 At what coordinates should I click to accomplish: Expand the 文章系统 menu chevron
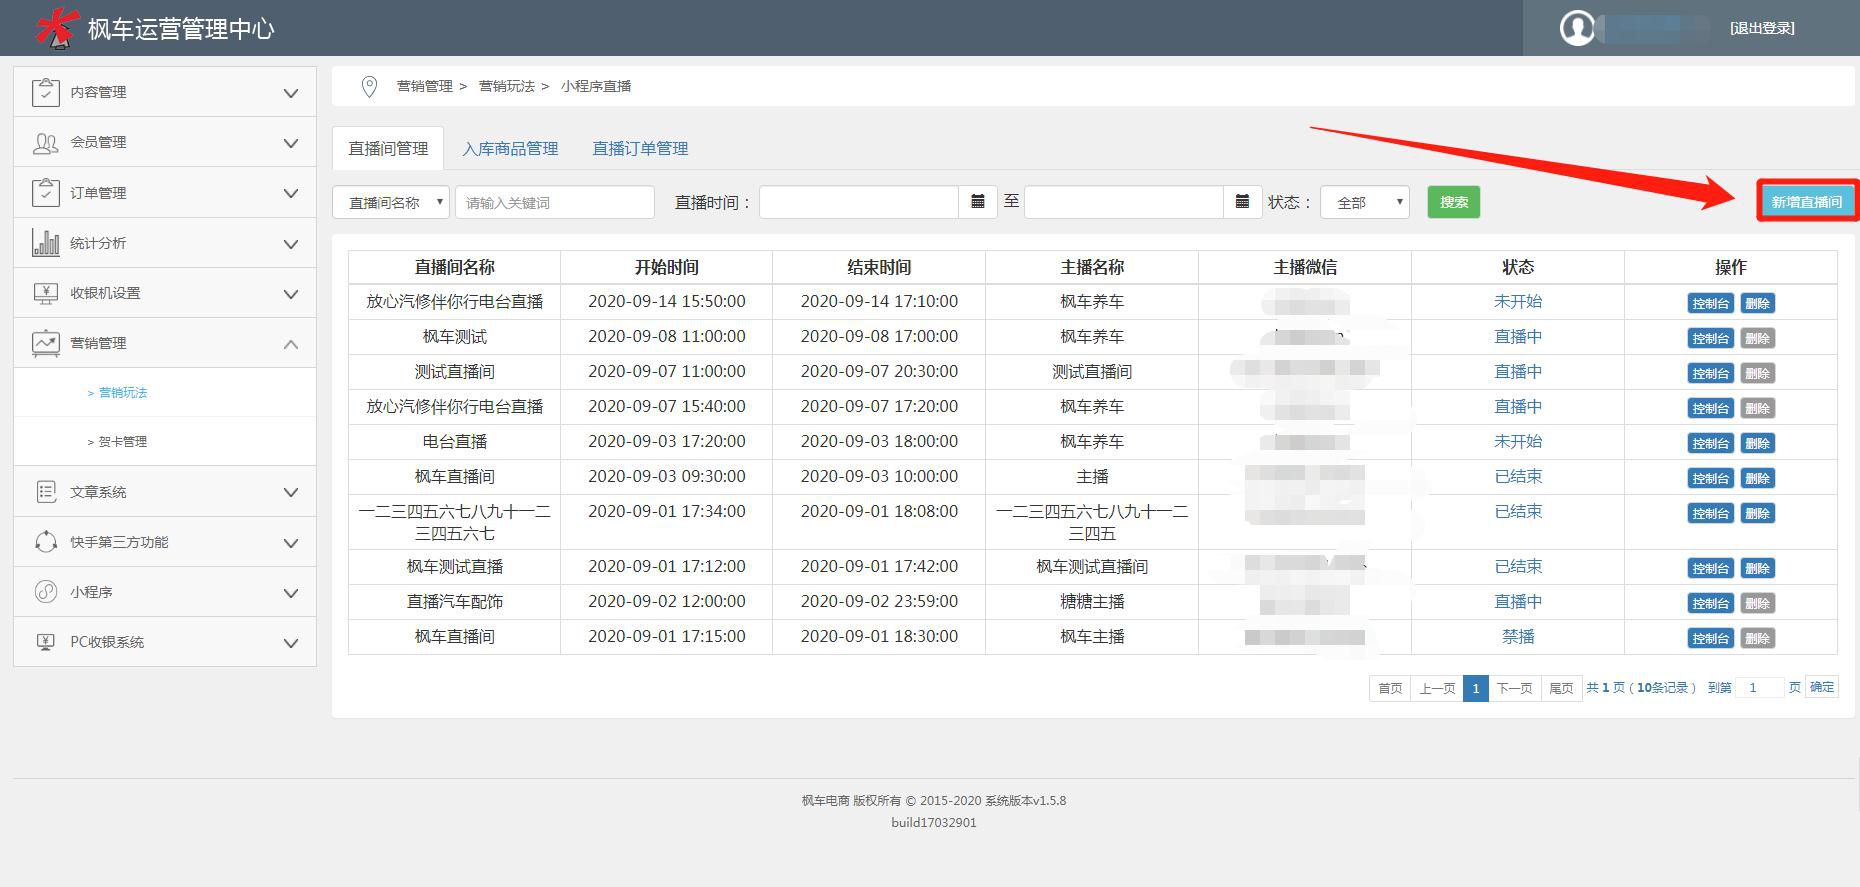291,492
